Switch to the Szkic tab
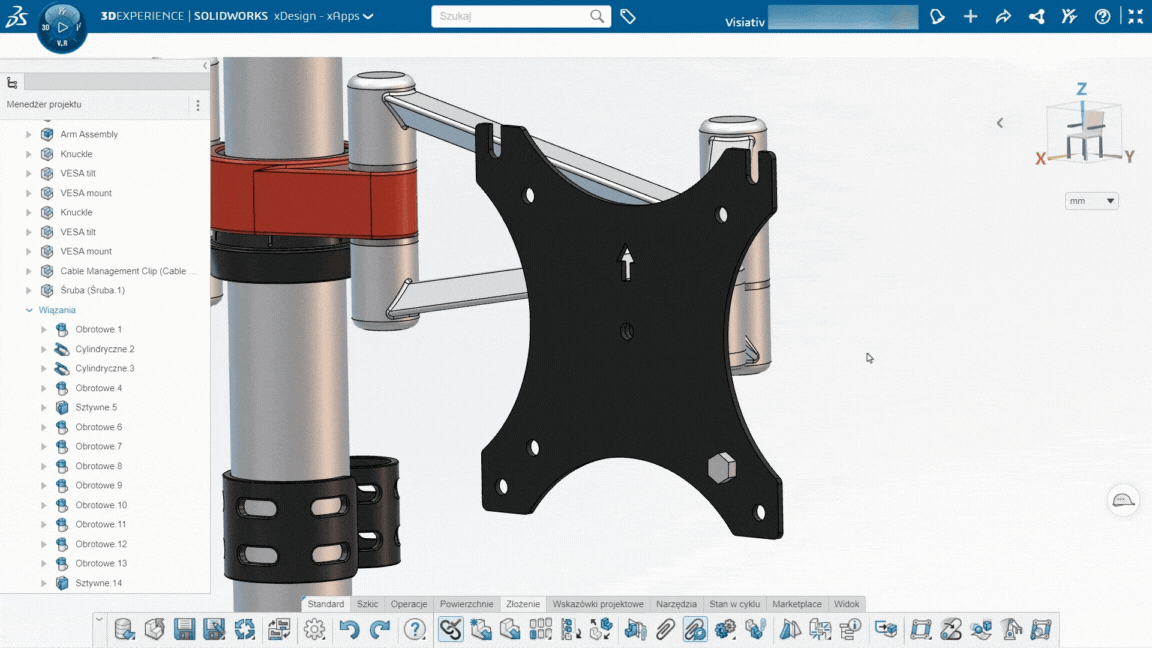The height and width of the screenshot is (648, 1152). click(x=367, y=604)
